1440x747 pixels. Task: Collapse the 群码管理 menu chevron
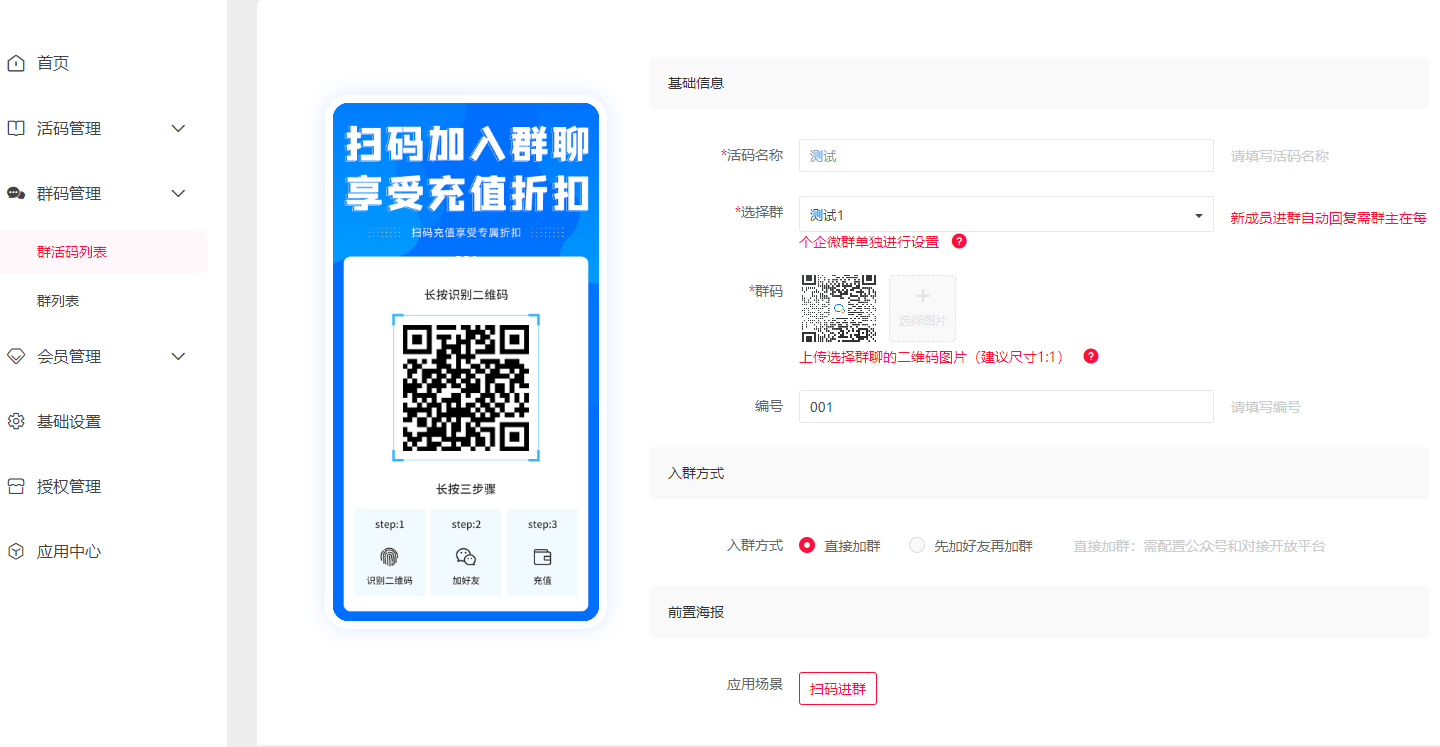coord(179,194)
